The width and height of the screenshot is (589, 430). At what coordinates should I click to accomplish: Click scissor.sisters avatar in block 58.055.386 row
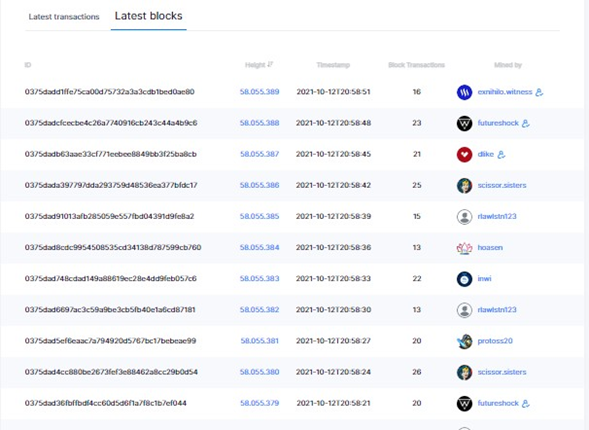[x=464, y=186]
